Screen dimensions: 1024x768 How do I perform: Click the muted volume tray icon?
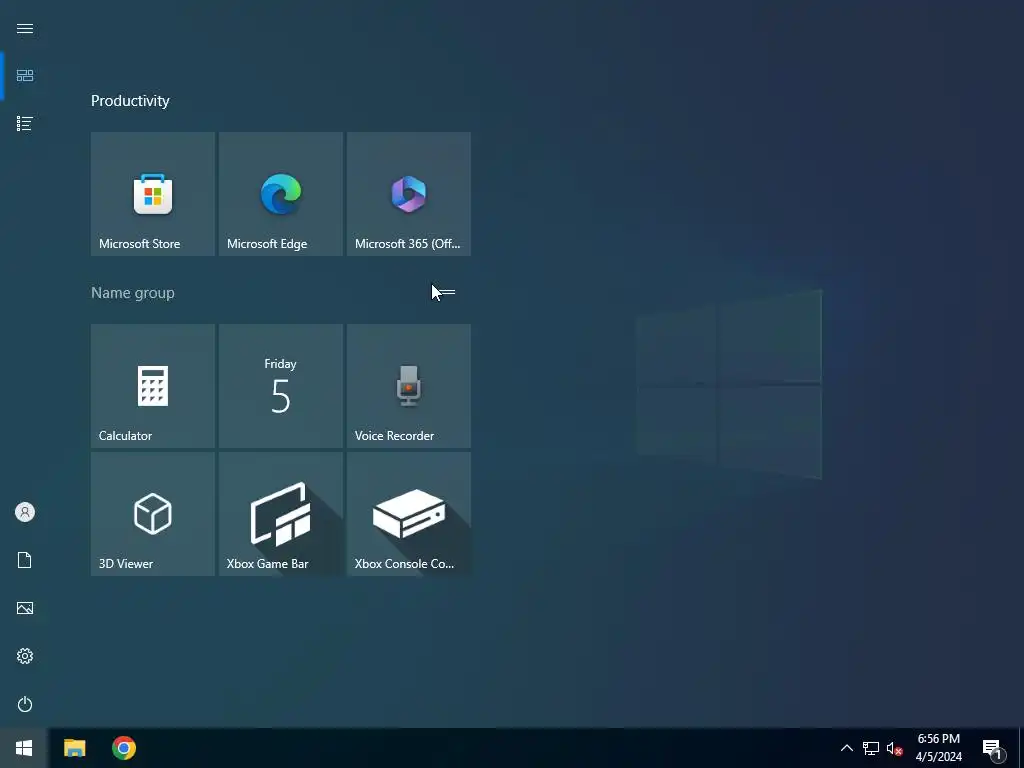click(x=895, y=748)
